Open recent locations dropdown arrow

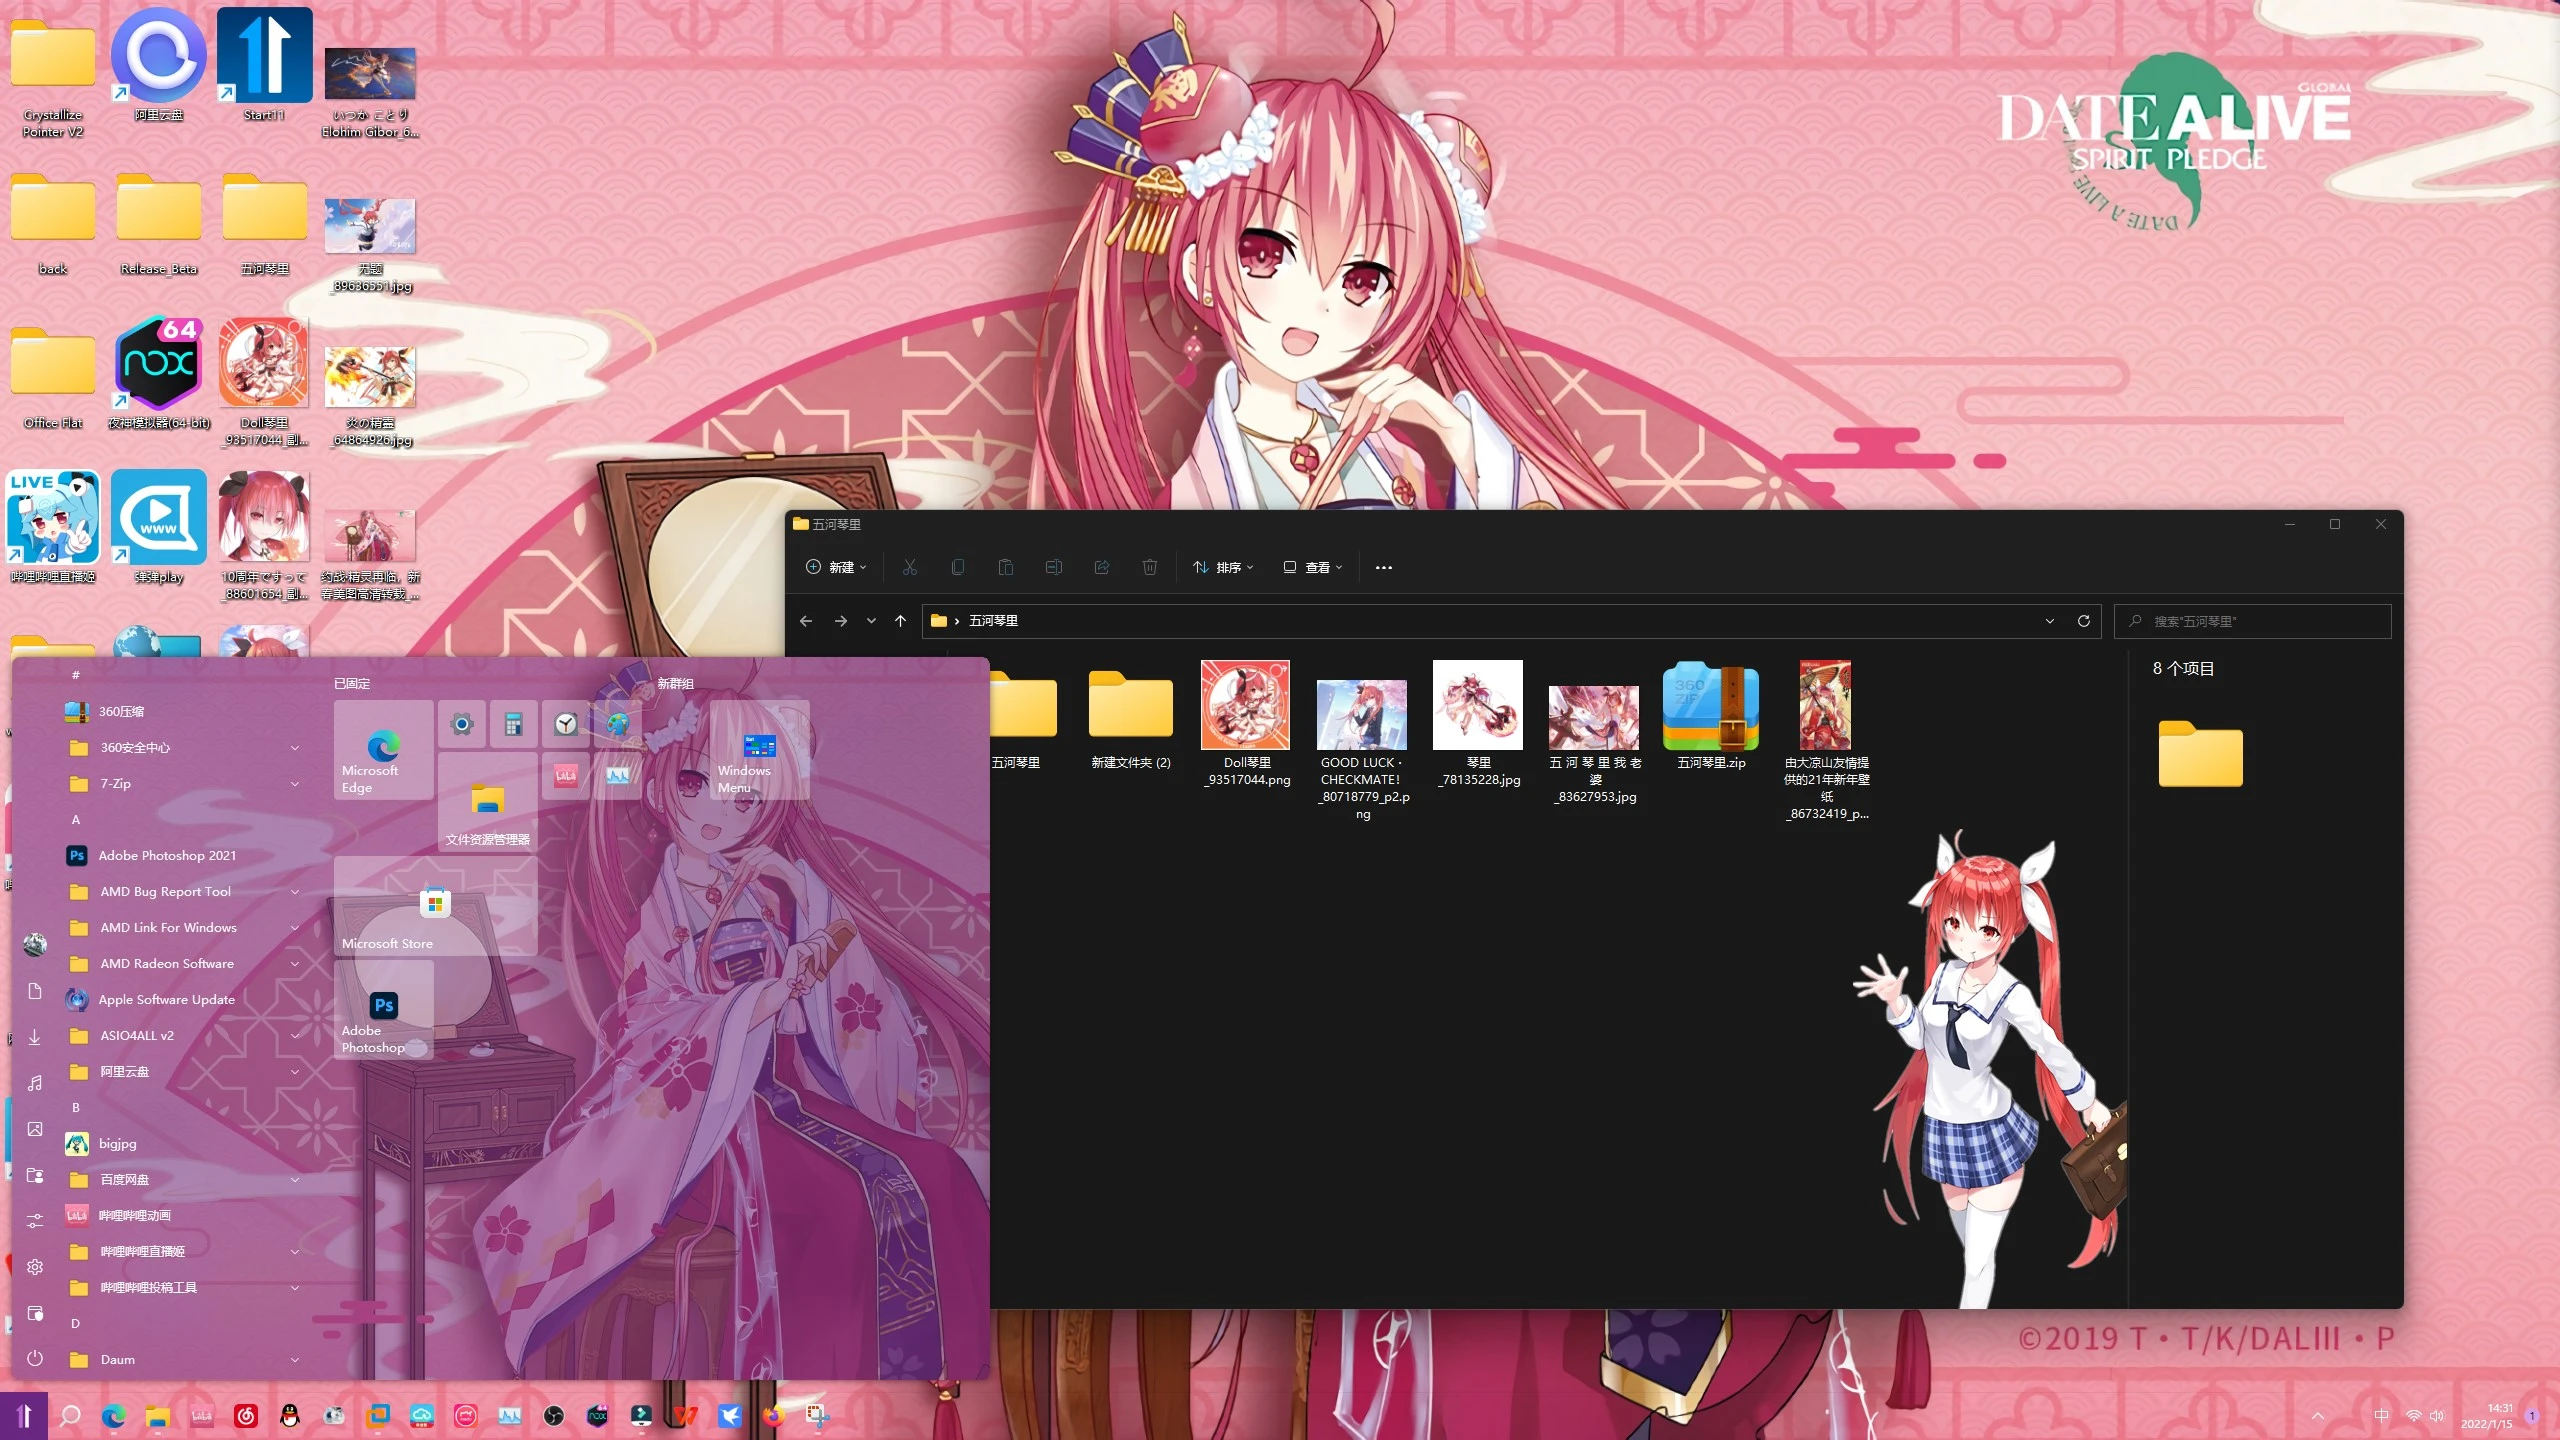coord(871,621)
